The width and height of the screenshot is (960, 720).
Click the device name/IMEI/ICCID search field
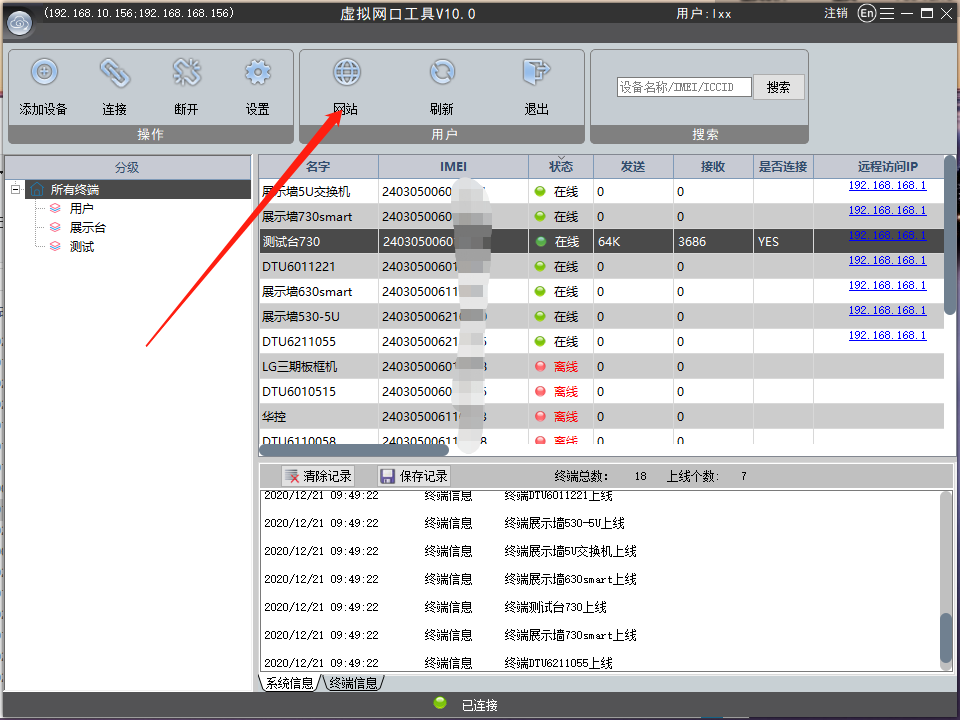point(684,88)
